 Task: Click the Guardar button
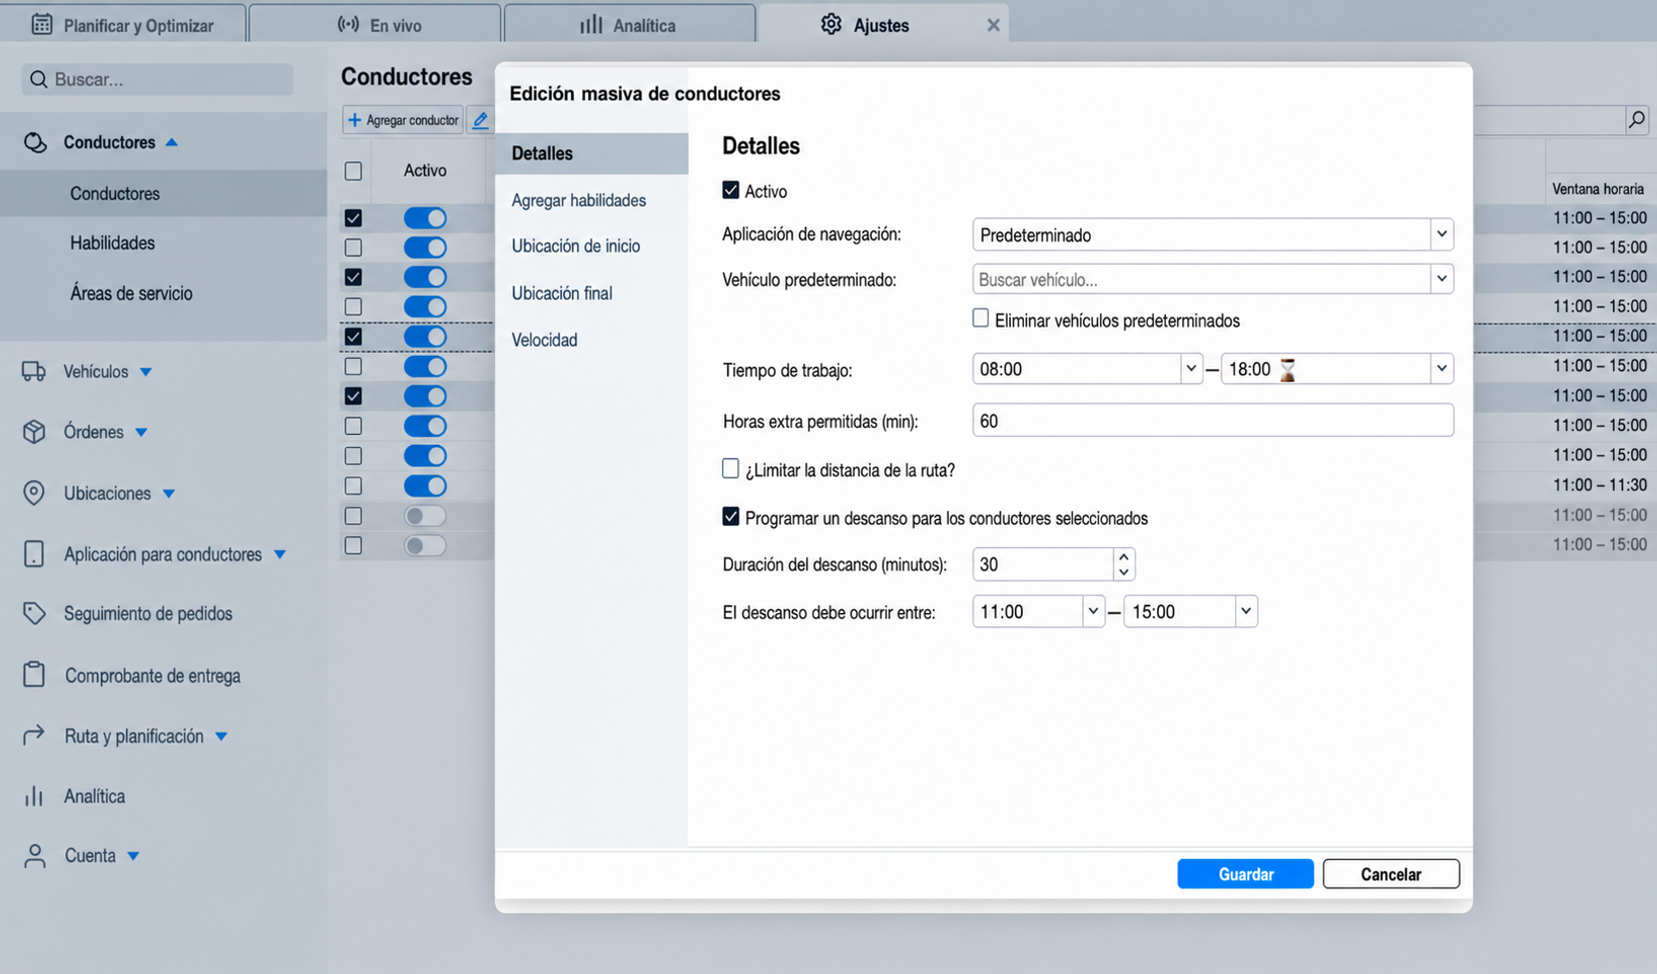(1245, 874)
